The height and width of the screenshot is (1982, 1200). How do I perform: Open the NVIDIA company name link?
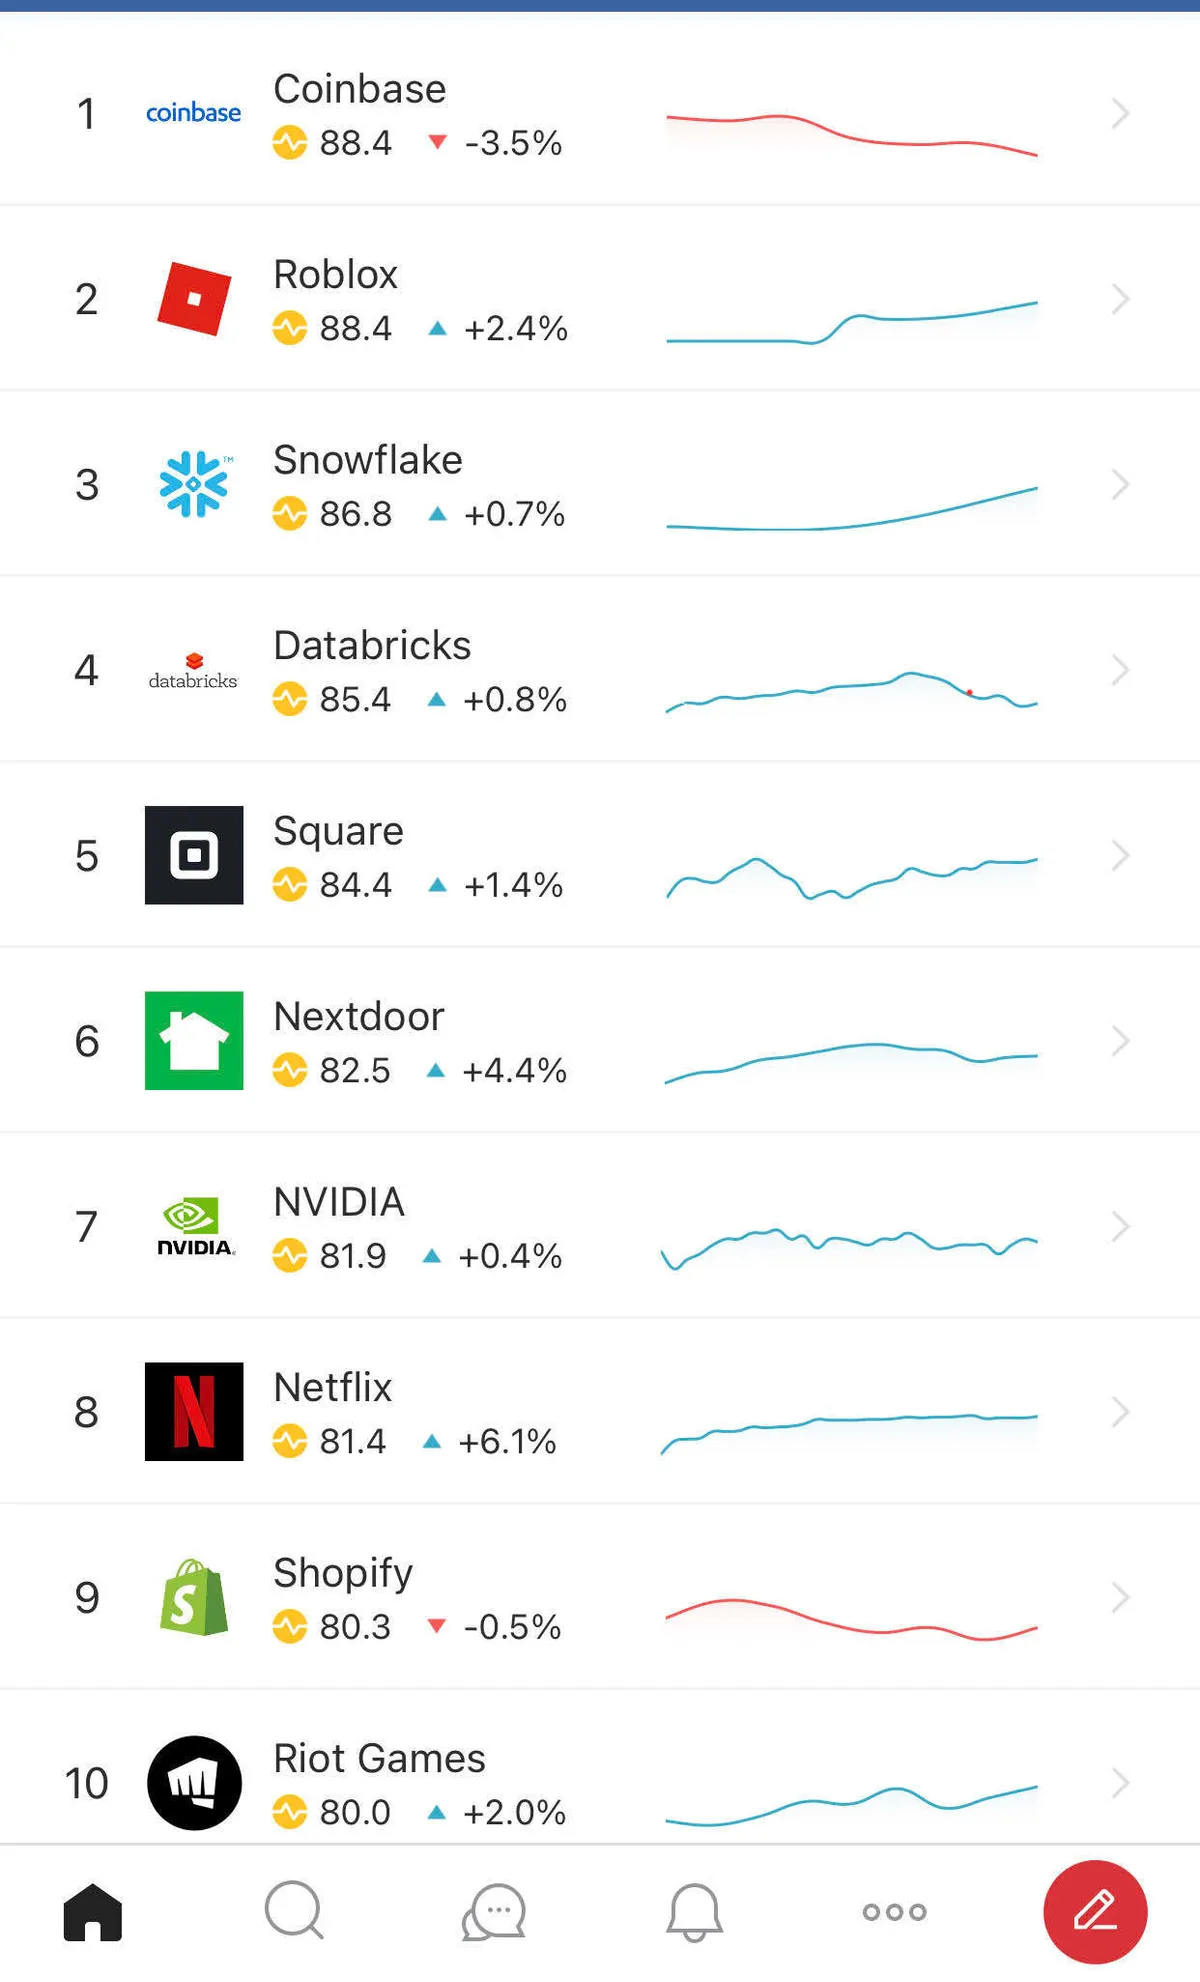coord(339,1202)
